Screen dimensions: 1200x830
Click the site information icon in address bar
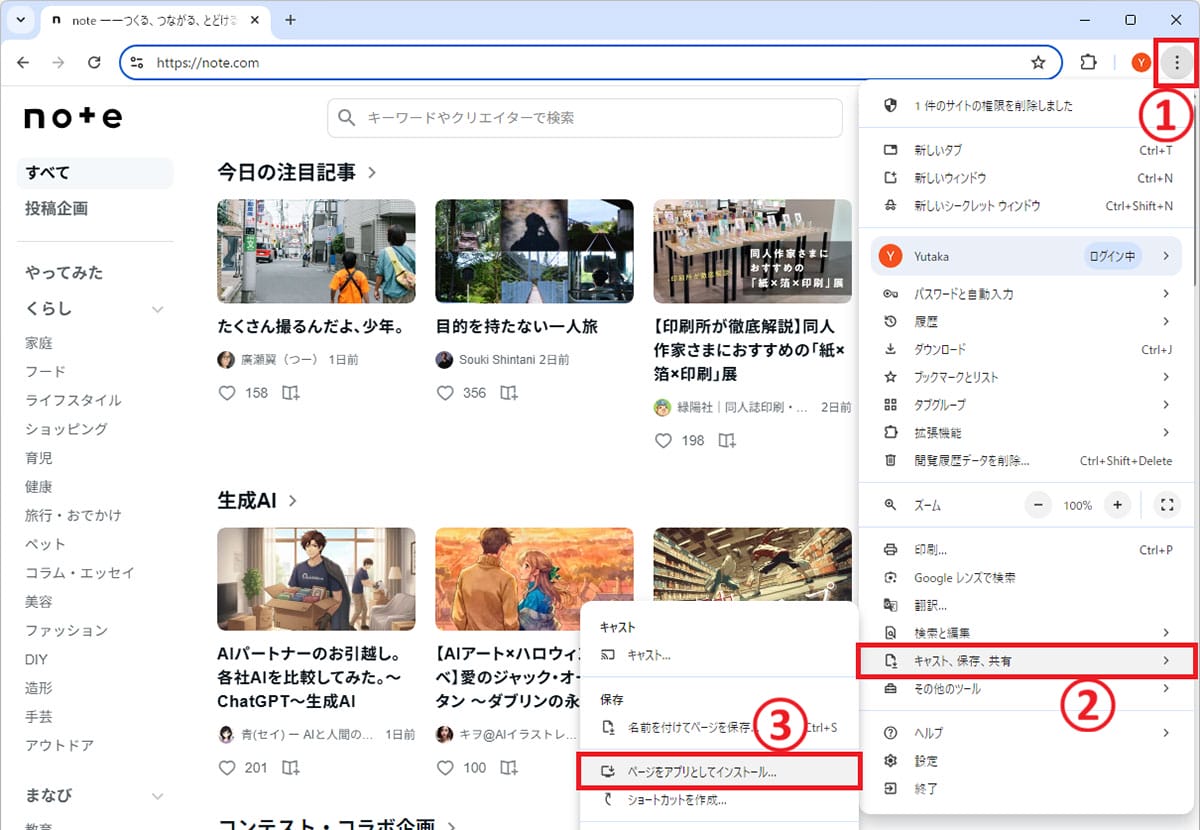click(x=138, y=63)
